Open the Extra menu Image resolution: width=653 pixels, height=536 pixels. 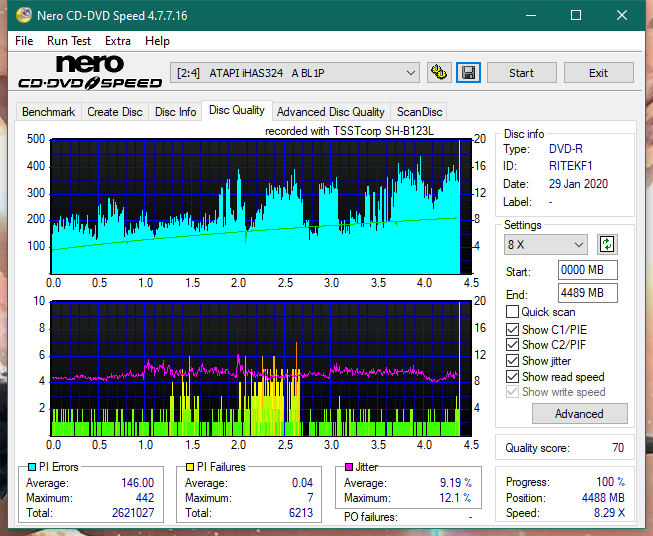click(118, 41)
